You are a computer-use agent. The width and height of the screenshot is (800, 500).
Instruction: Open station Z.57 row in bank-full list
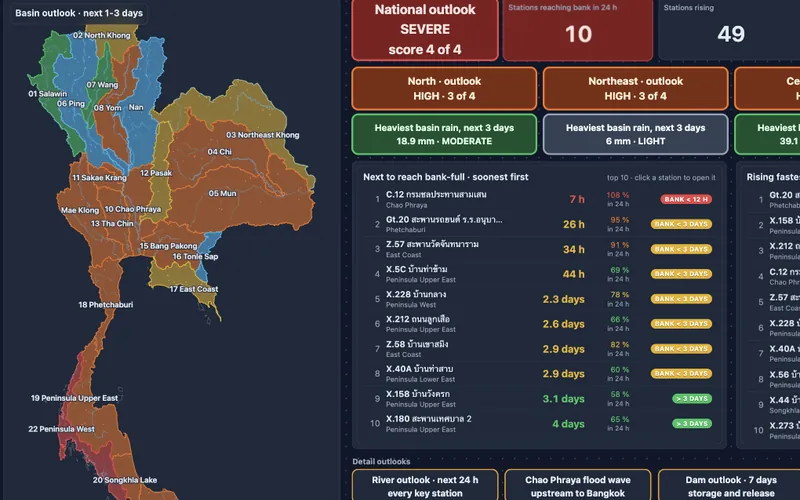click(x=541, y=249)
